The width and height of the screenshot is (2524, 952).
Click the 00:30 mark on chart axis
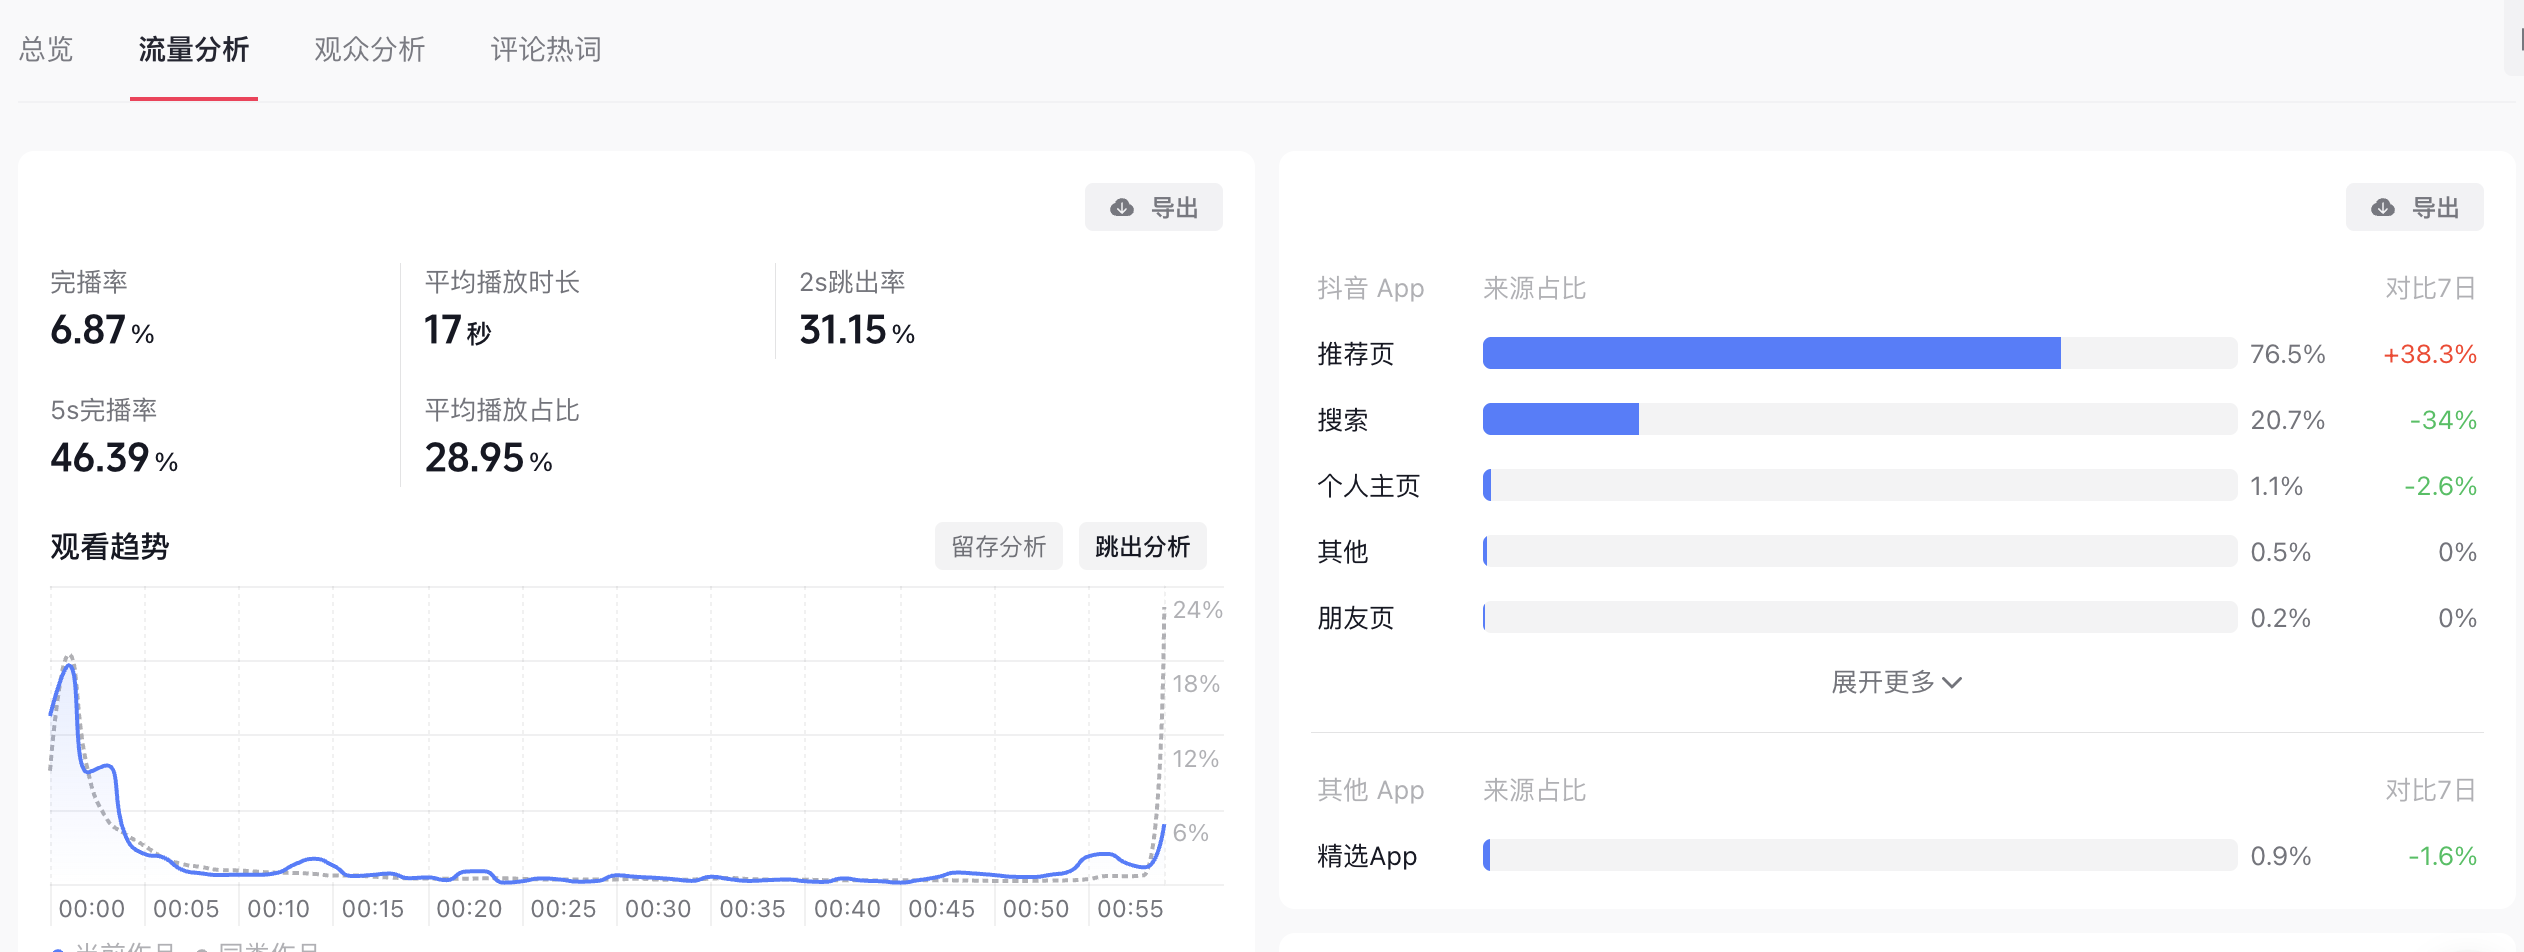pyautogui.click(x=658, y=909)
